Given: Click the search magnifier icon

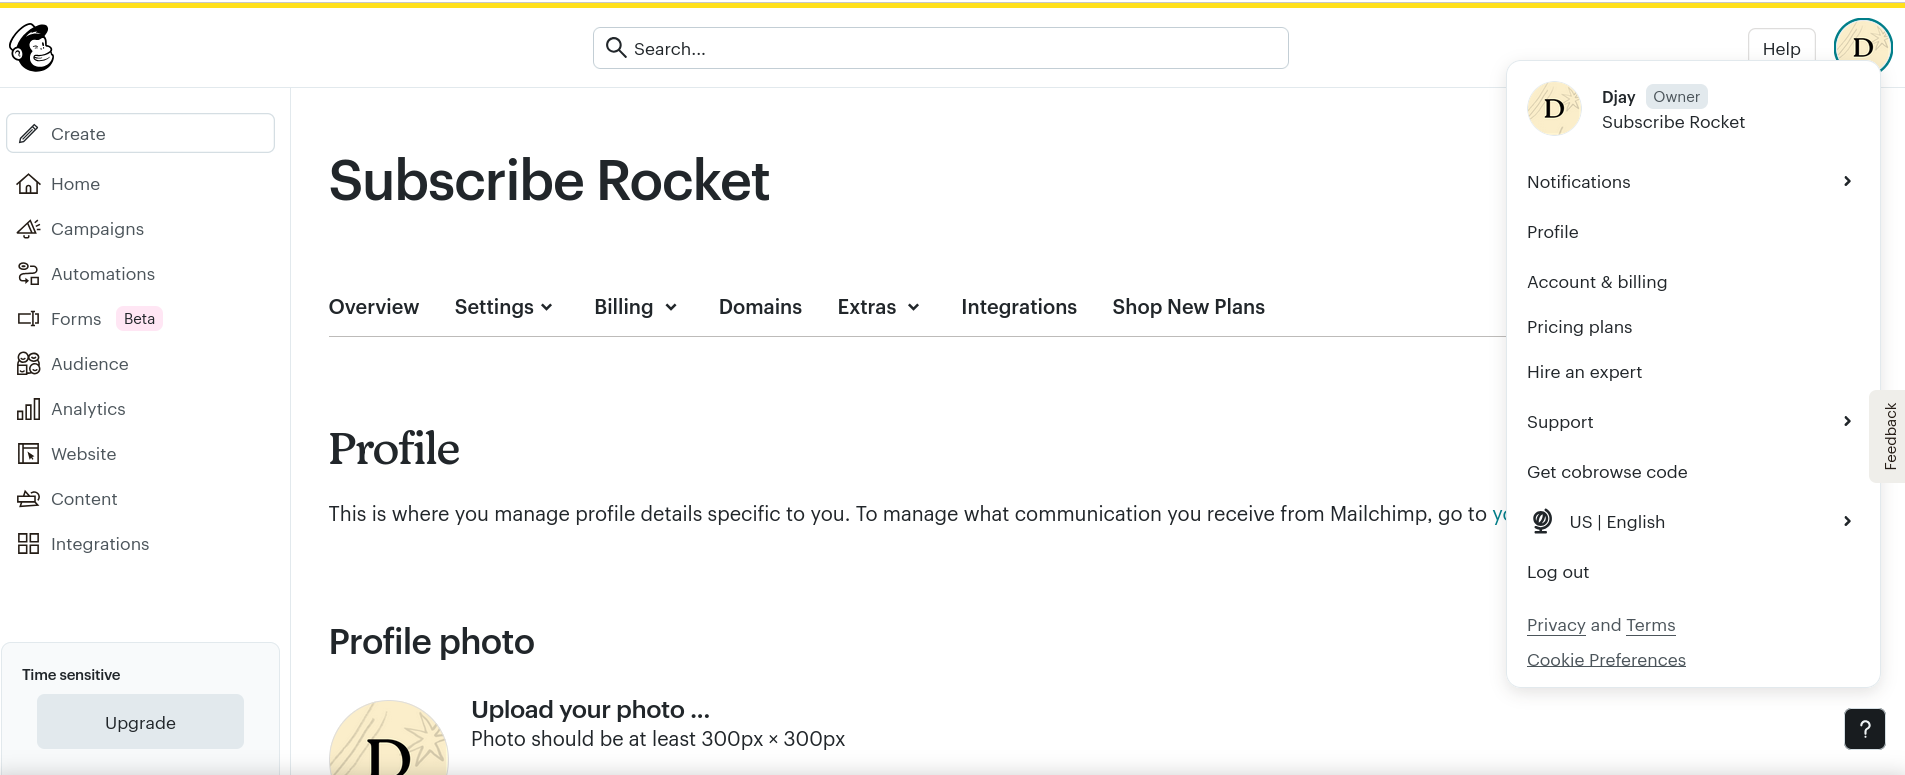Looking at the screenshot, I should (616, 48).
